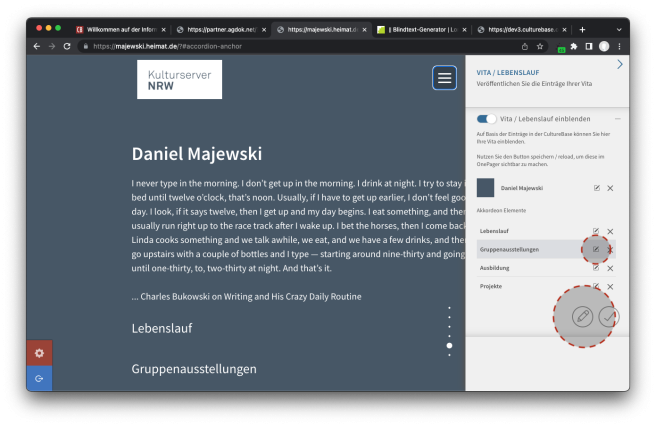Collapse the Vita / Lebenslauf side panel
This screenshot has width=656, height=426.
click(x=620, y=64)
